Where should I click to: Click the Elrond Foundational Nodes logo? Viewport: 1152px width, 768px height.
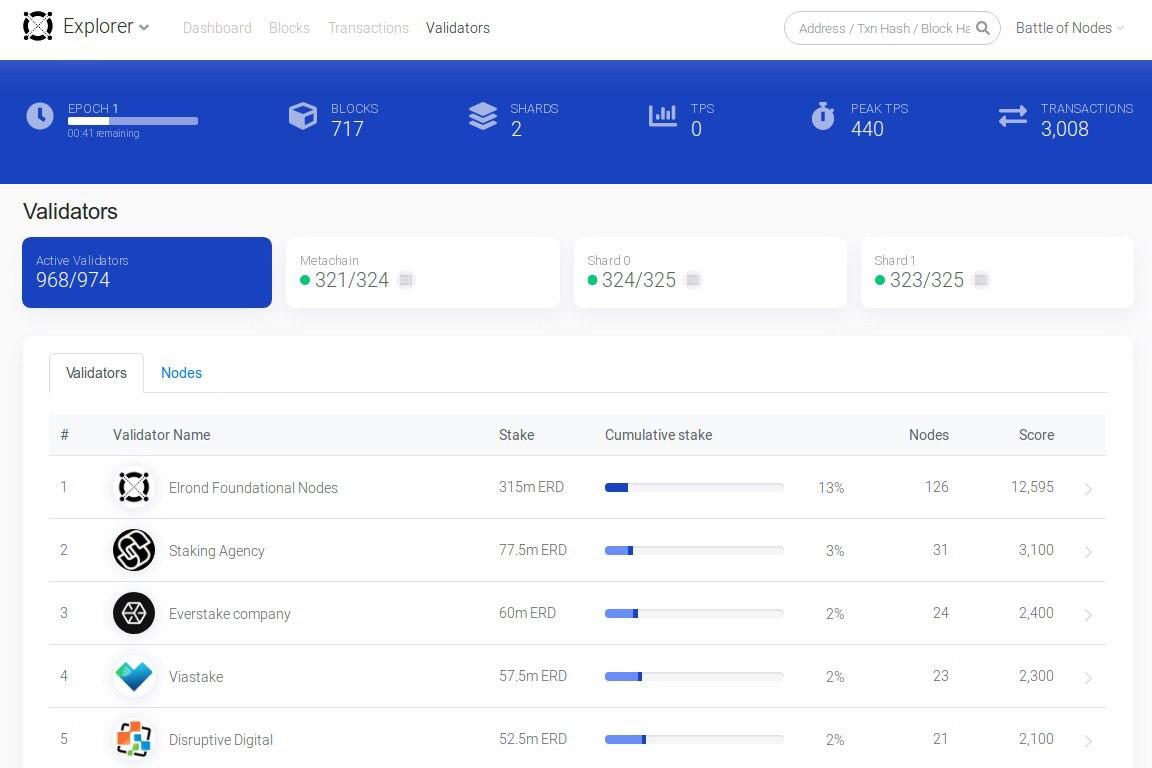click(134, 487)
